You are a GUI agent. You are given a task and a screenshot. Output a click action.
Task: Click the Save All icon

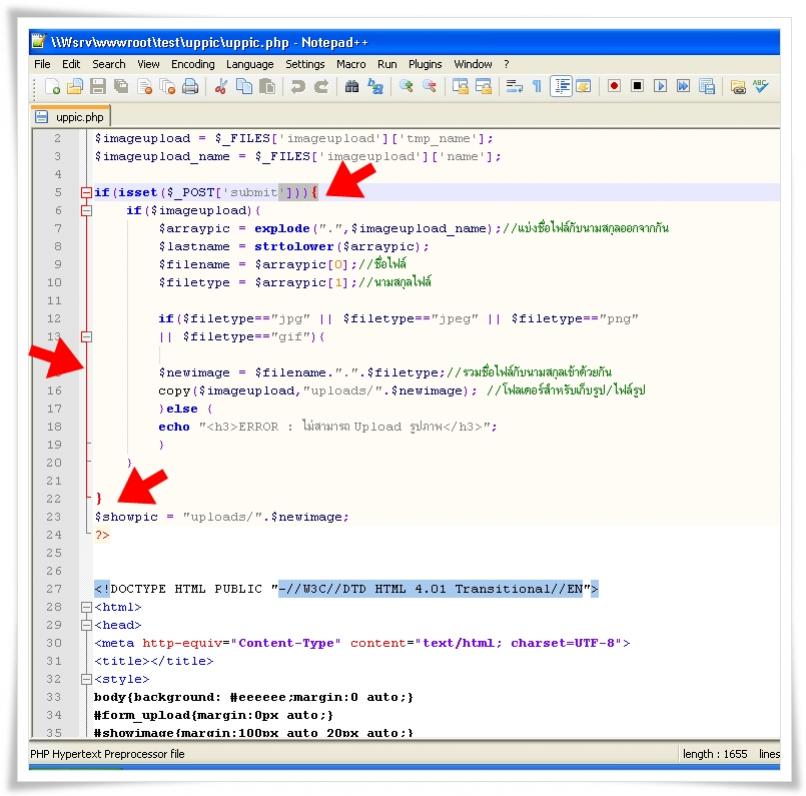pos(121,86)
